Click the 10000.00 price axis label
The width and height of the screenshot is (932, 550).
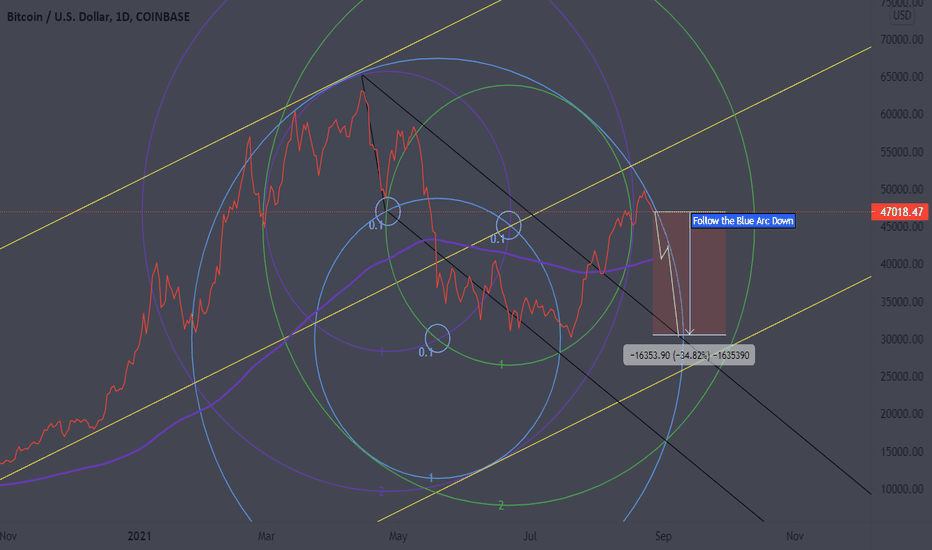pos(902,489)
